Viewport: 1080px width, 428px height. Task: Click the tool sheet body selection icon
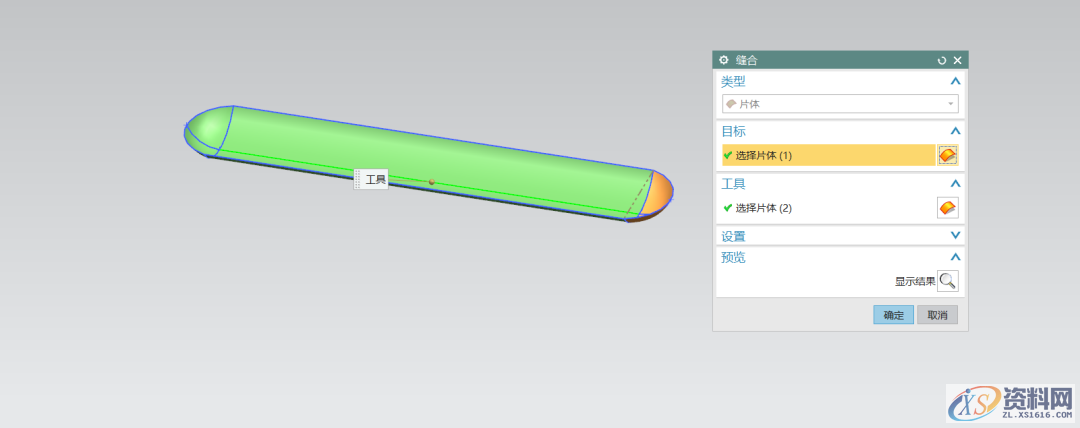(x=947, y=208)
